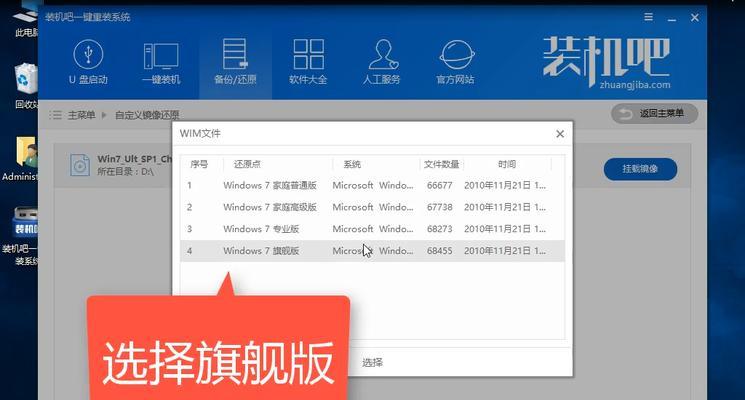Click the 返回主菜单 return button
The width and height of the screenshot is (745, 400).
(654, 114)
